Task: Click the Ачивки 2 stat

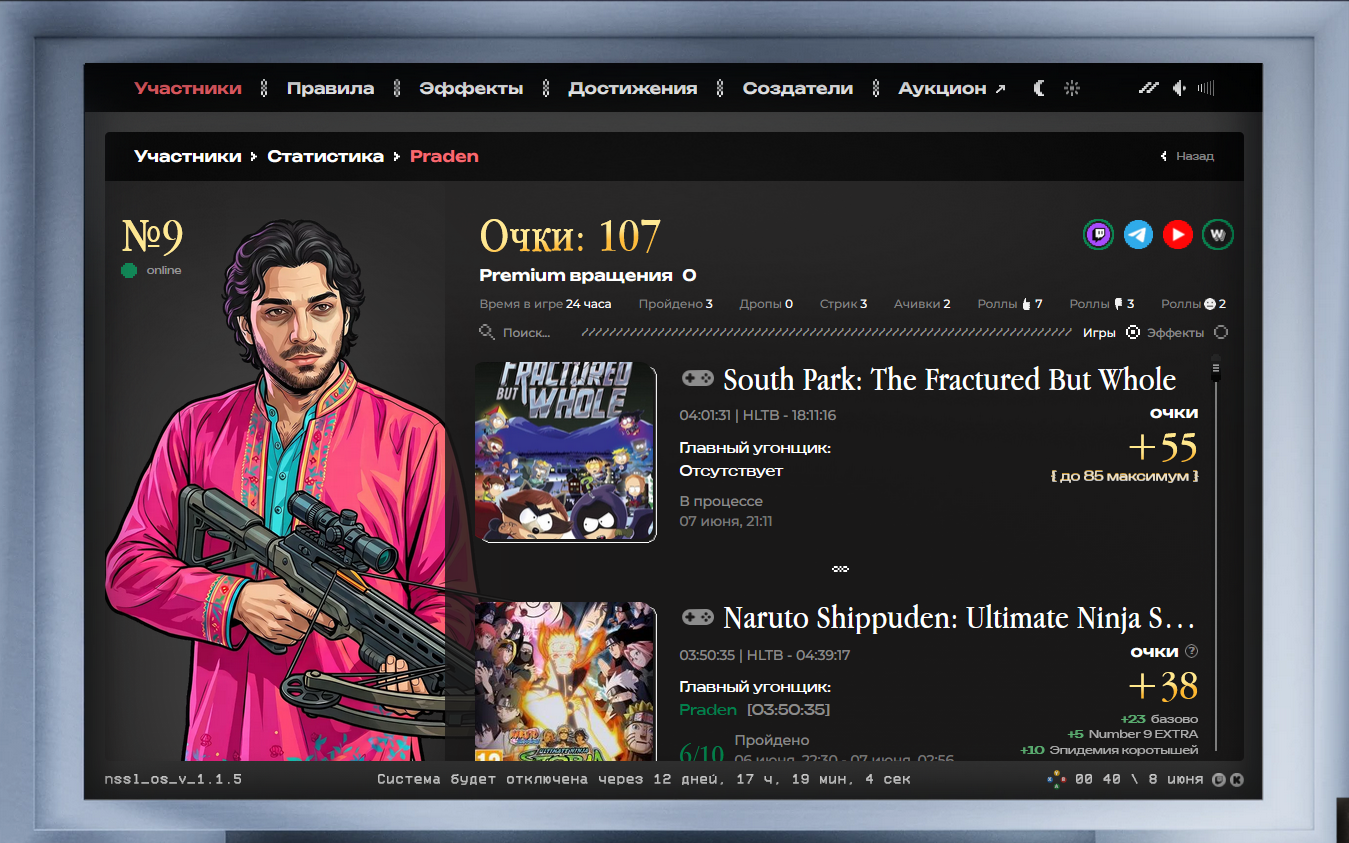Action: (x=922, y=304)
